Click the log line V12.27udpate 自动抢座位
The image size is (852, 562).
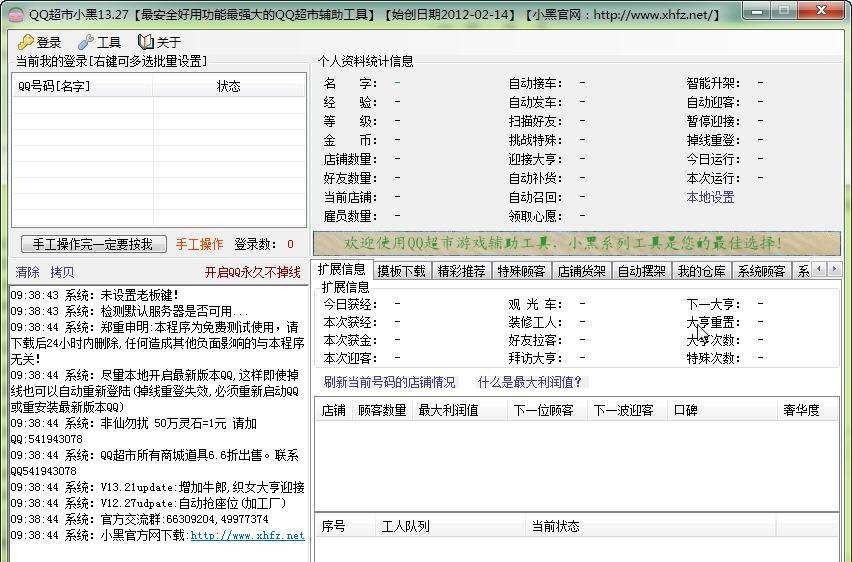148,503
